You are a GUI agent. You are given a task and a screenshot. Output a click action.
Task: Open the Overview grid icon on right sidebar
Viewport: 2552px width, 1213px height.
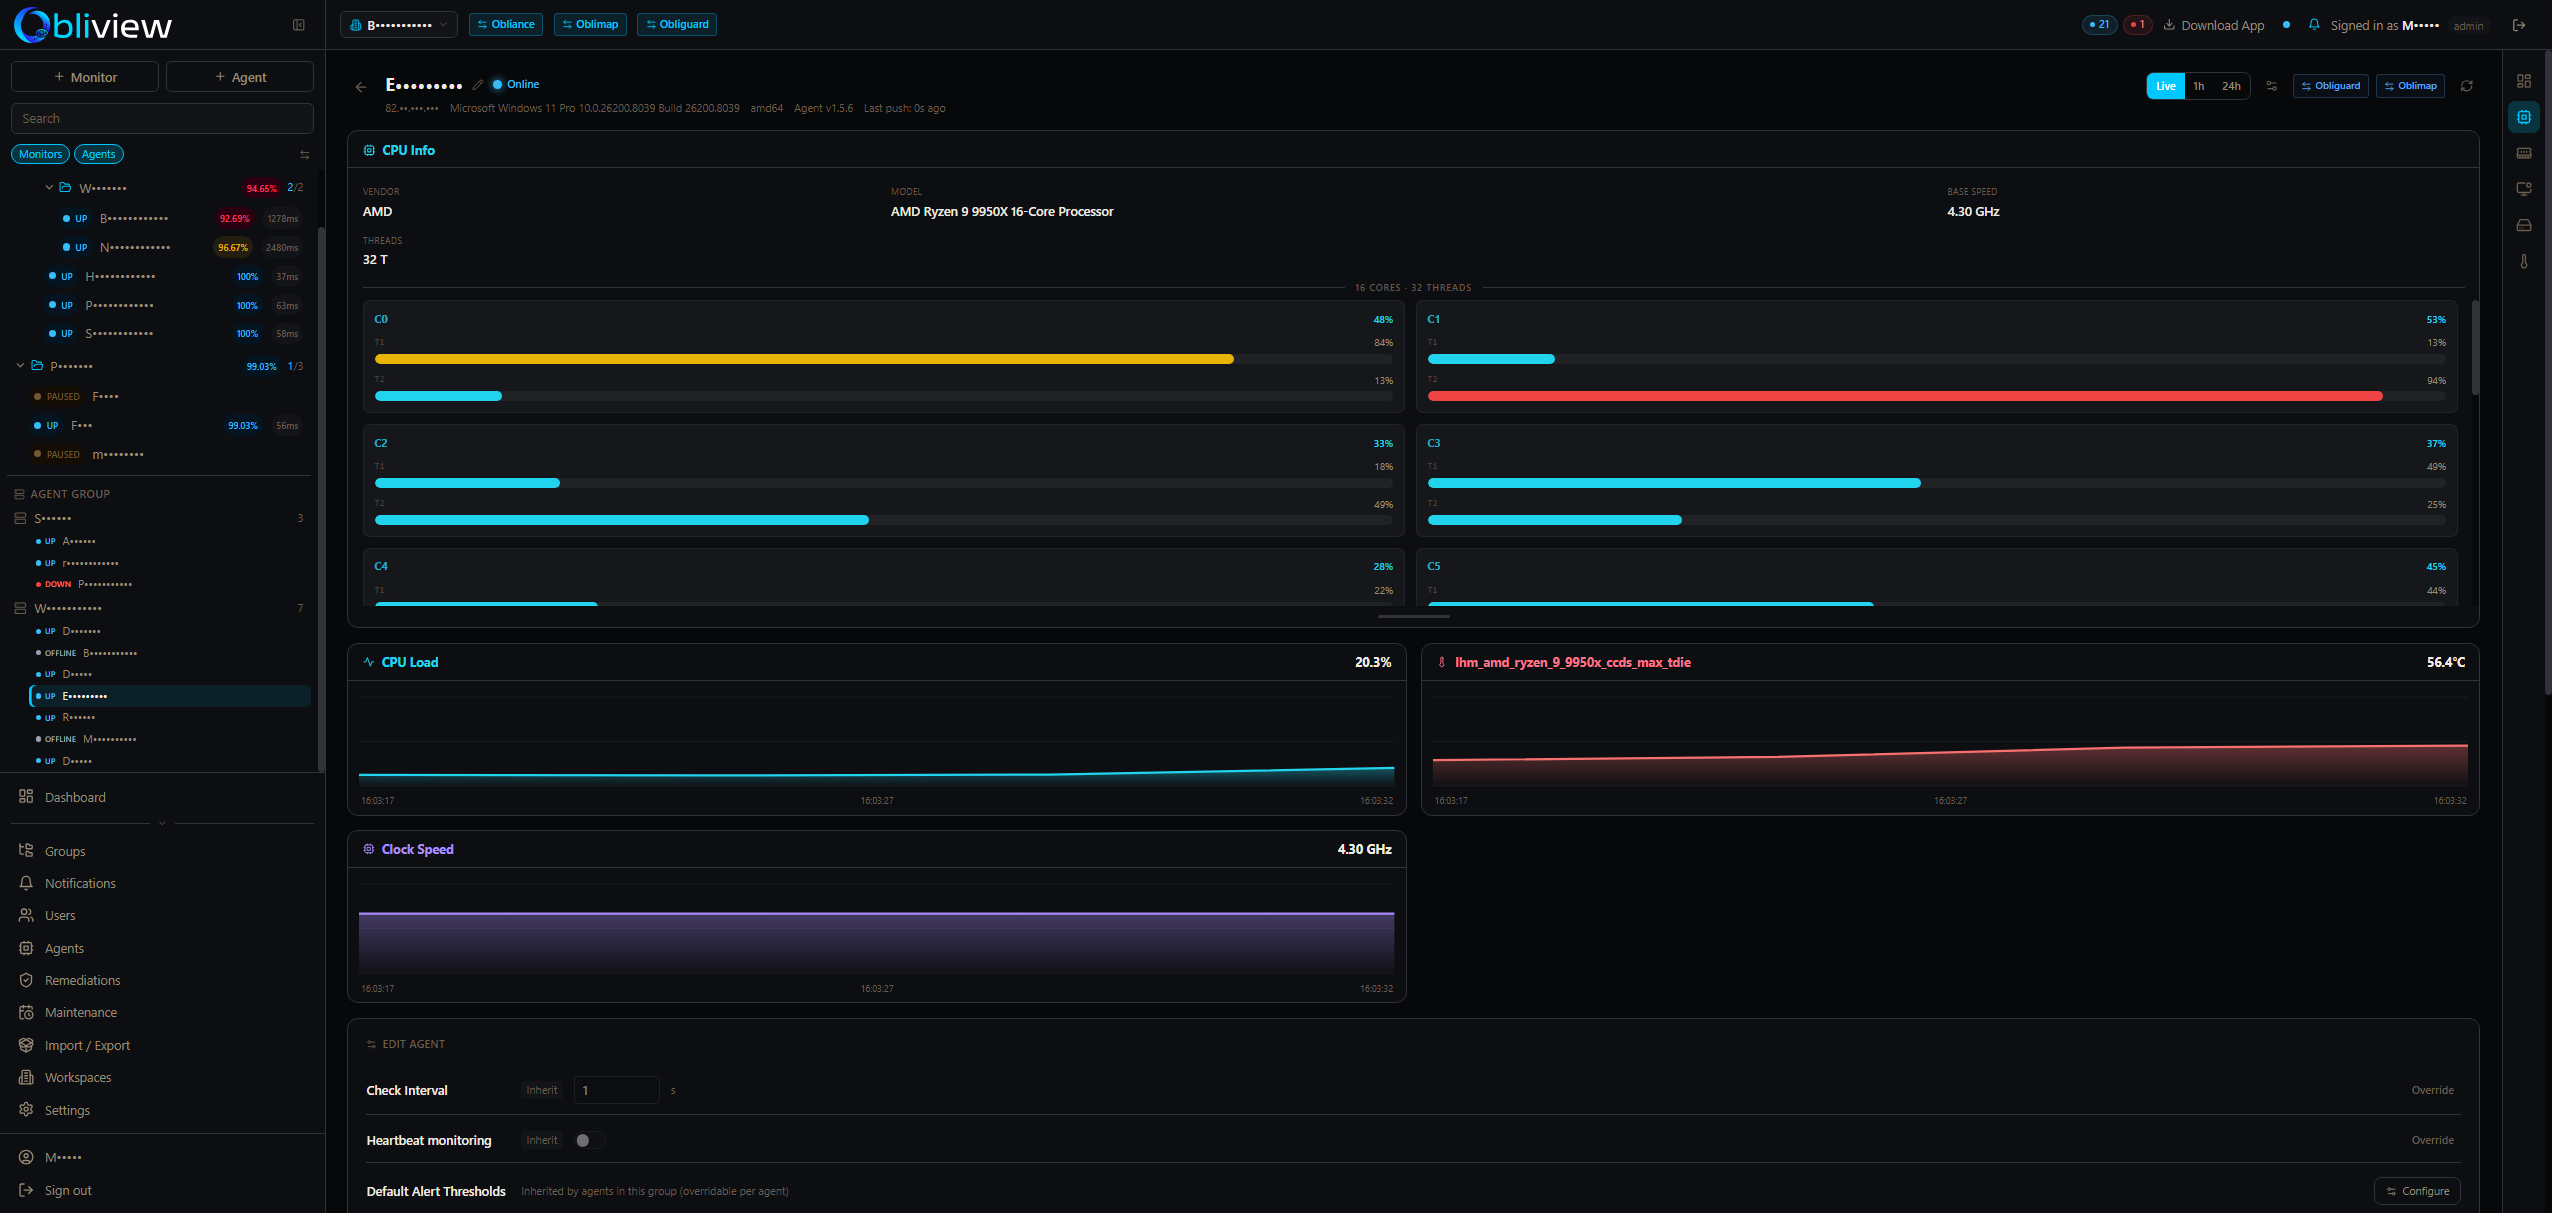2525,81
